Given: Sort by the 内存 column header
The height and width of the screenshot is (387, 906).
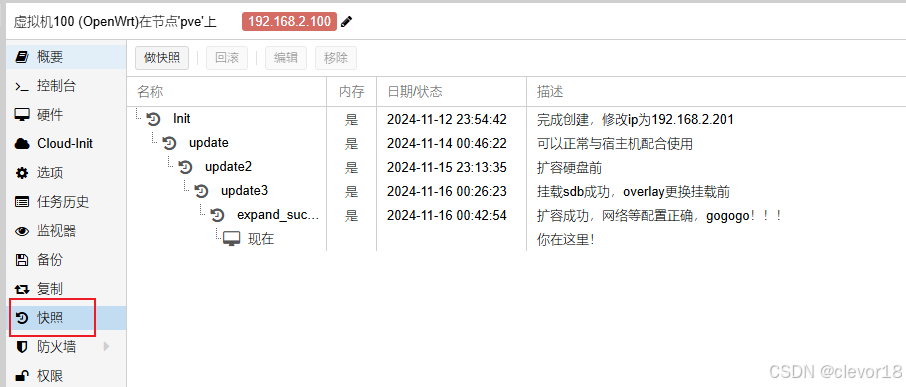Looking at the screenshot, I should click(x=351, y=91).
